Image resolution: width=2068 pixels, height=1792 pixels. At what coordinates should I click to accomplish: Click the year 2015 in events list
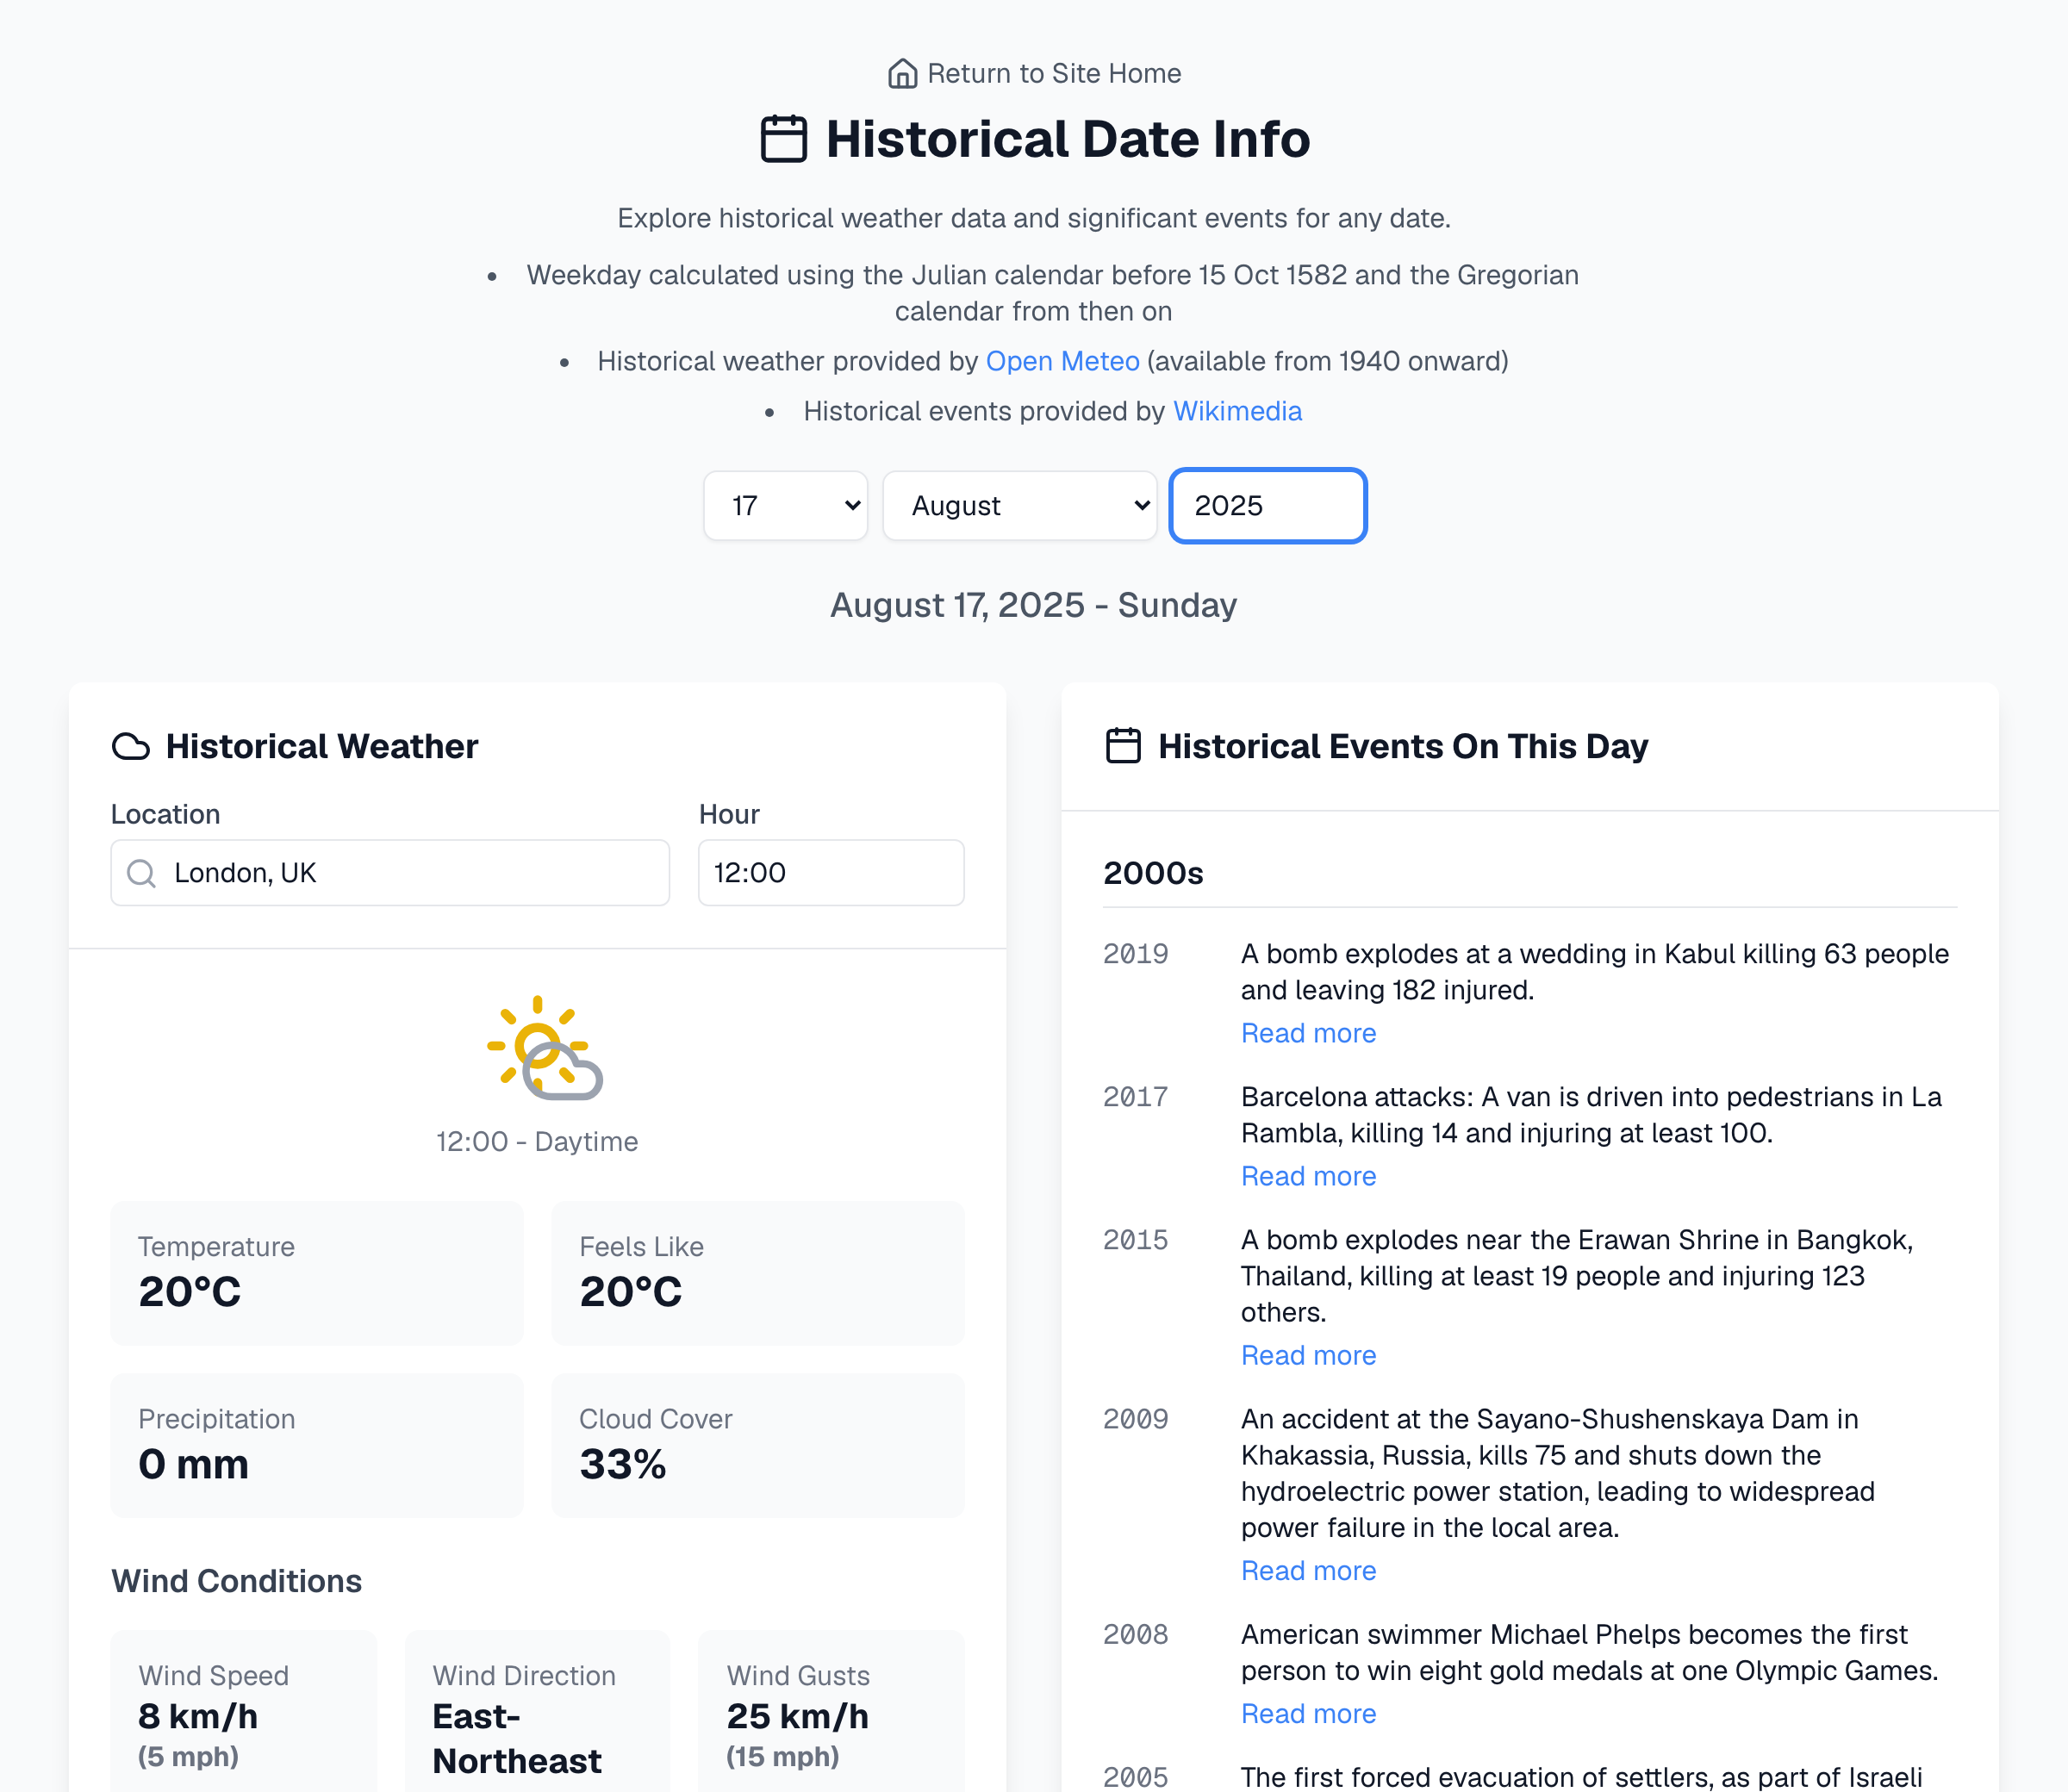pos(1136,1240)
